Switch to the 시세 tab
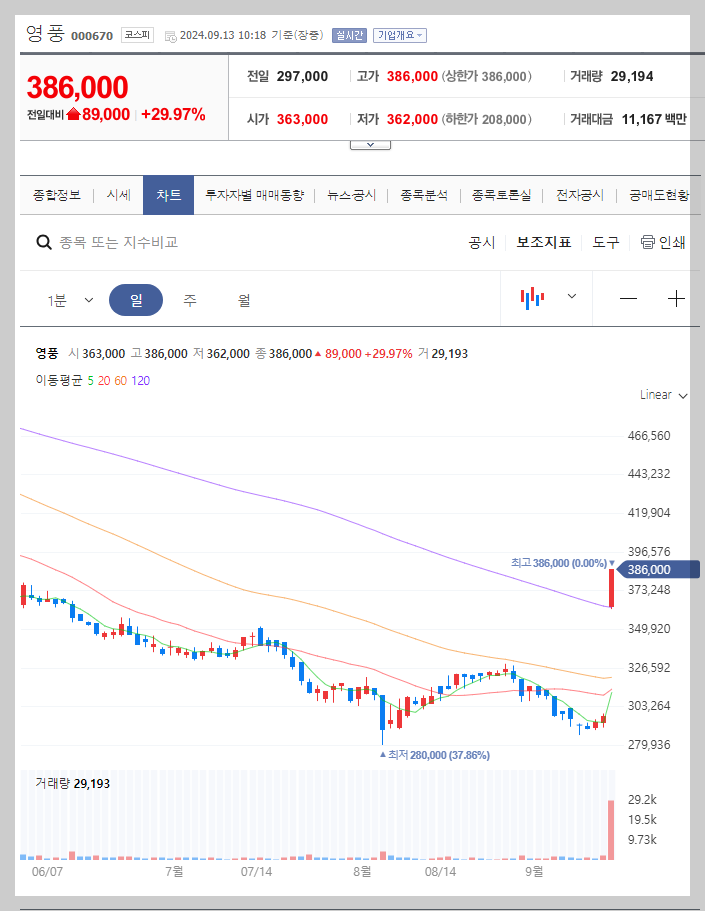Viewport: 705px width, 911px height. [x=119, y=195]
